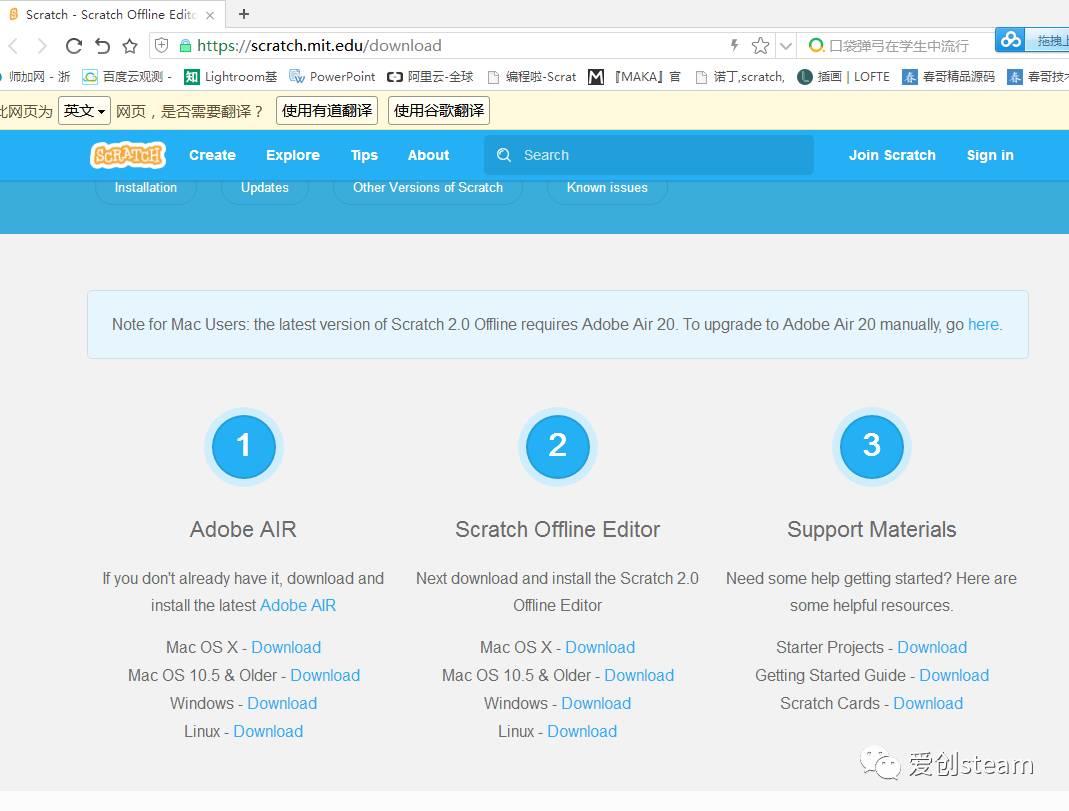Click the undo/restore closed page arrow
This screenshot has width=1069, height=811.
click(x=102, y=46)
